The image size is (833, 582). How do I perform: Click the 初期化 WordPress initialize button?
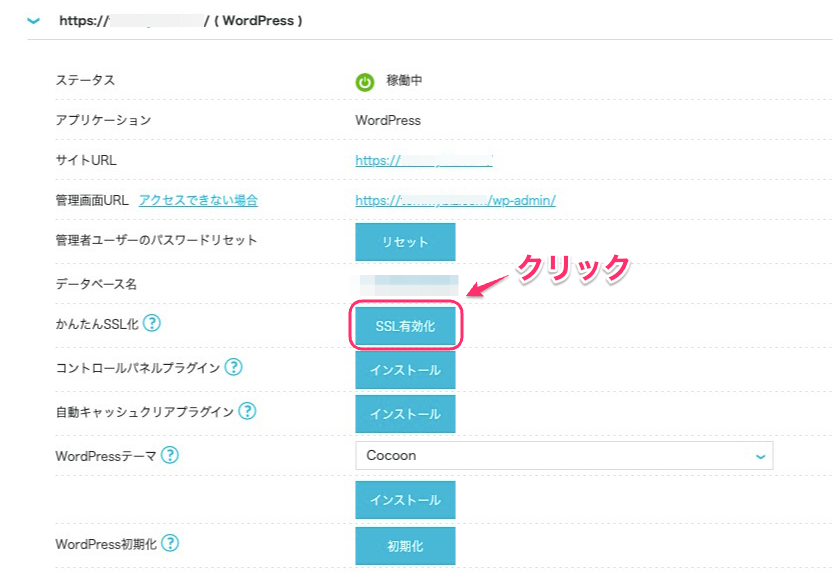coord(405,546)
